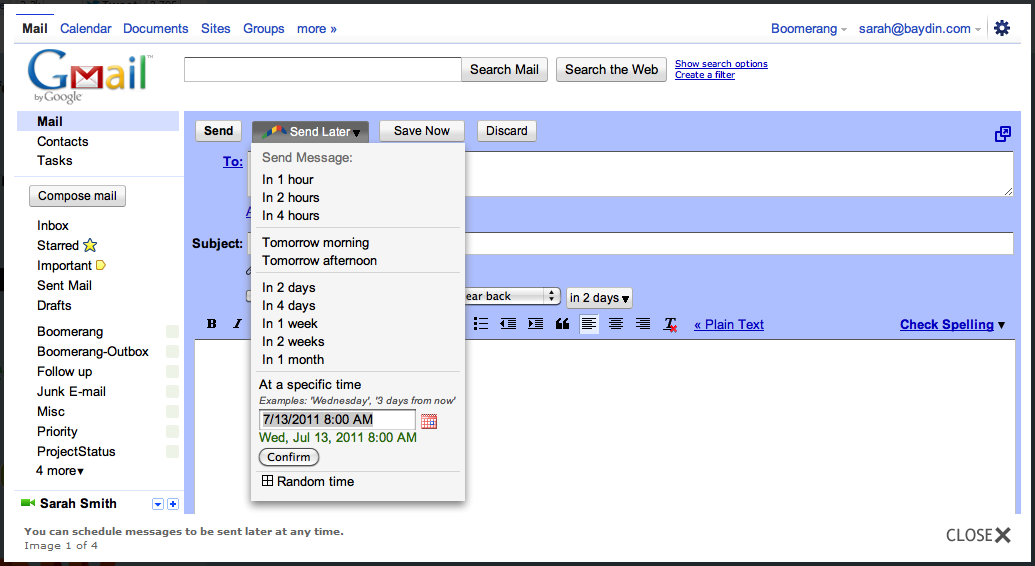Remove text formatting icon
1035x566 pixels.
click(x=671, y=324)
